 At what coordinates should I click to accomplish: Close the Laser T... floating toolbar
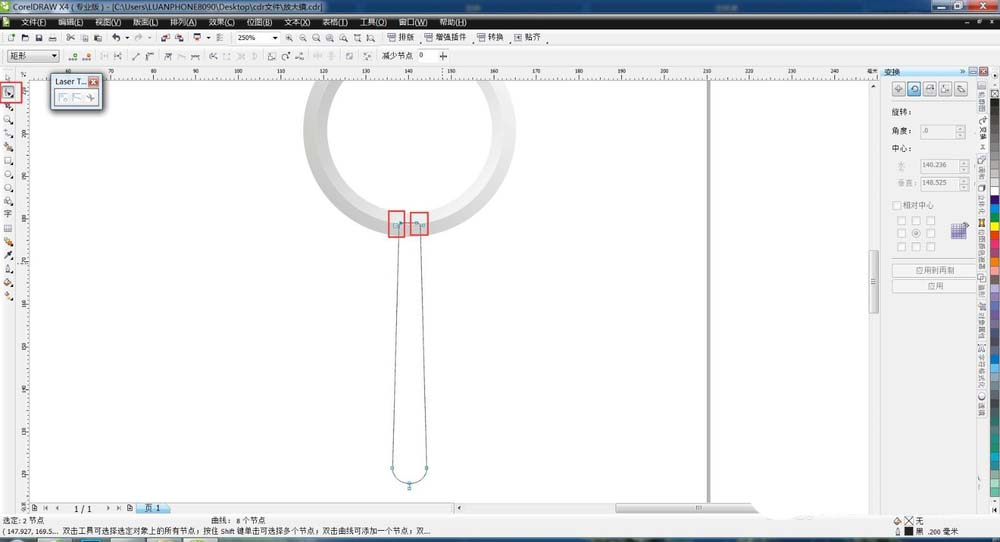[94, 82]
